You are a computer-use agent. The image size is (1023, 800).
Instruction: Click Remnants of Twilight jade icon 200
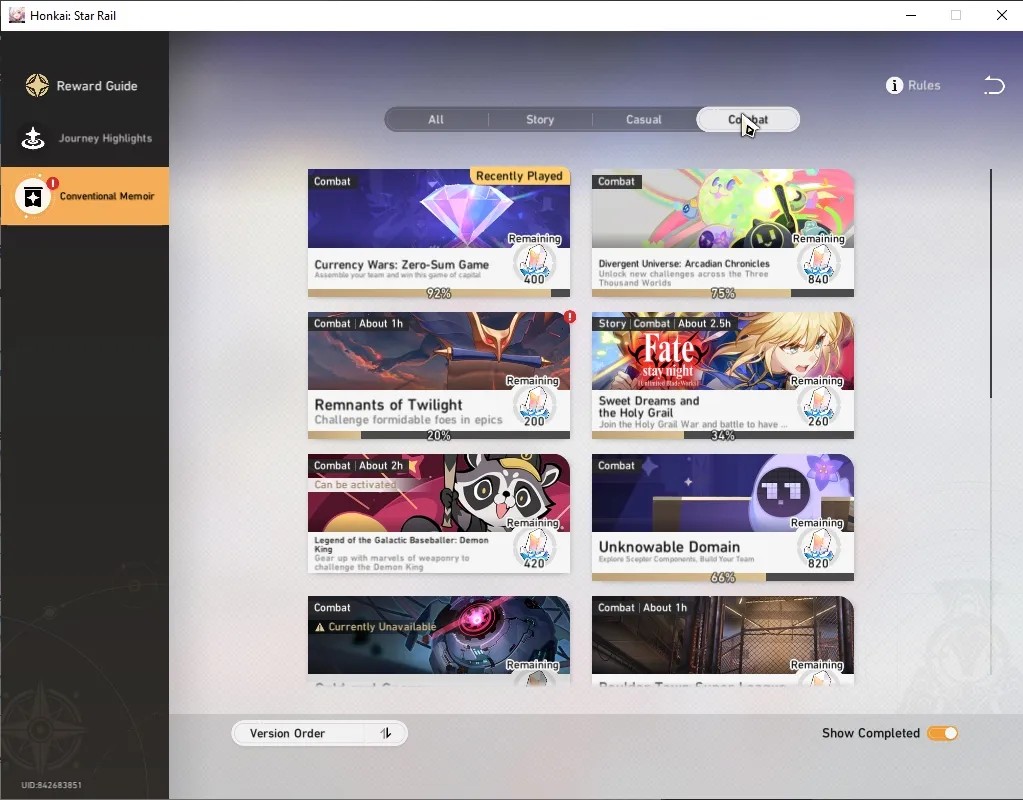[x=534, y=407]
